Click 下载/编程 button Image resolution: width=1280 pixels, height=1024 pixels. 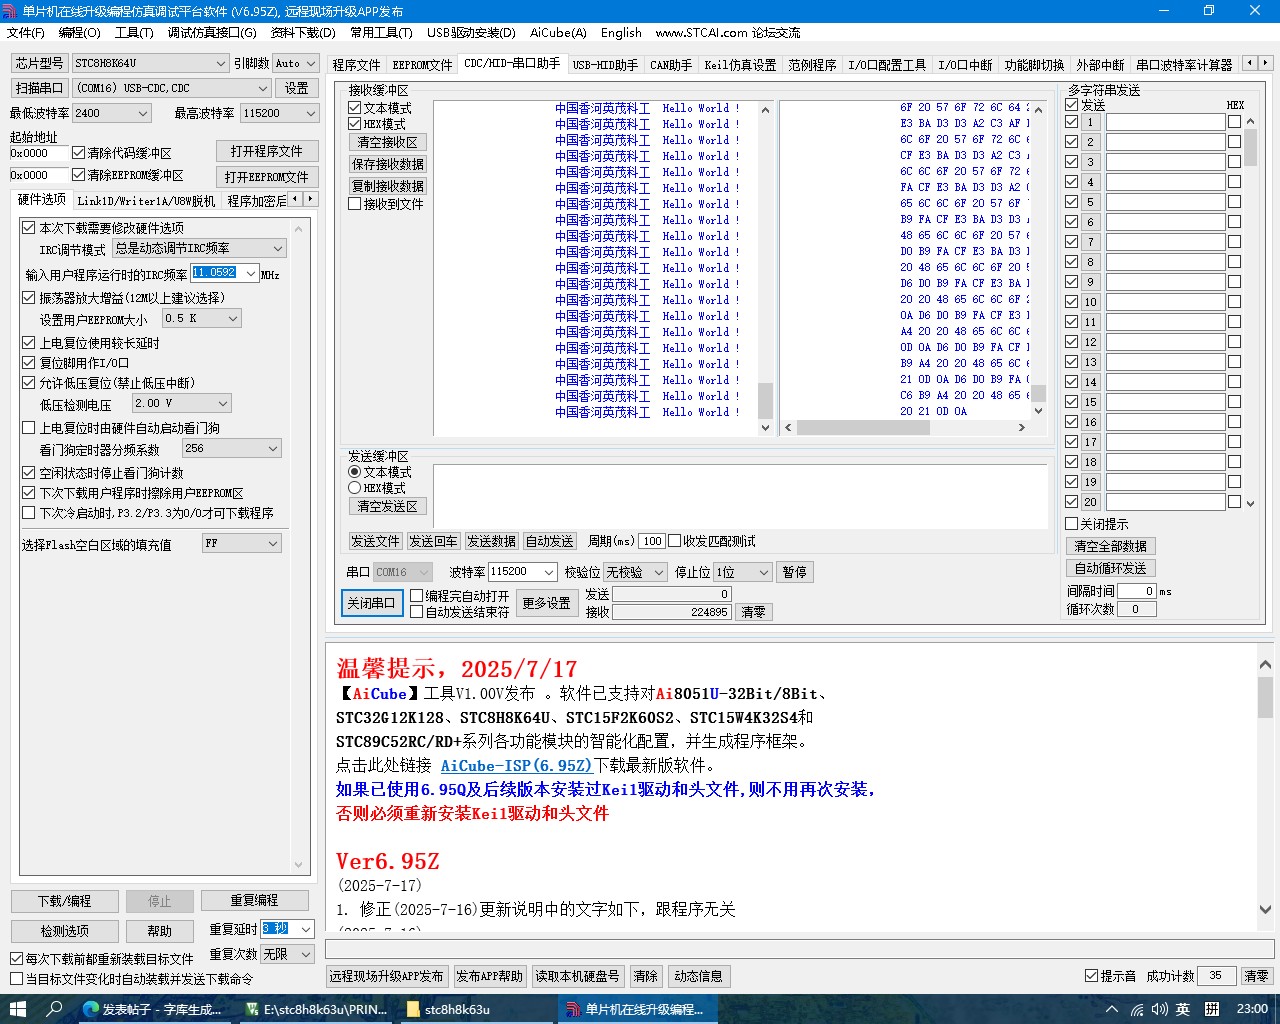pos(65,901)
